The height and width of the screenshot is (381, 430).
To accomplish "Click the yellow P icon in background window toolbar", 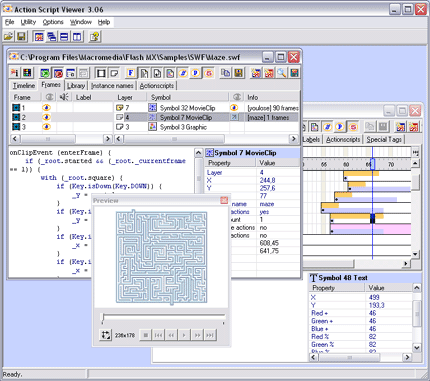I will [340, 127].
